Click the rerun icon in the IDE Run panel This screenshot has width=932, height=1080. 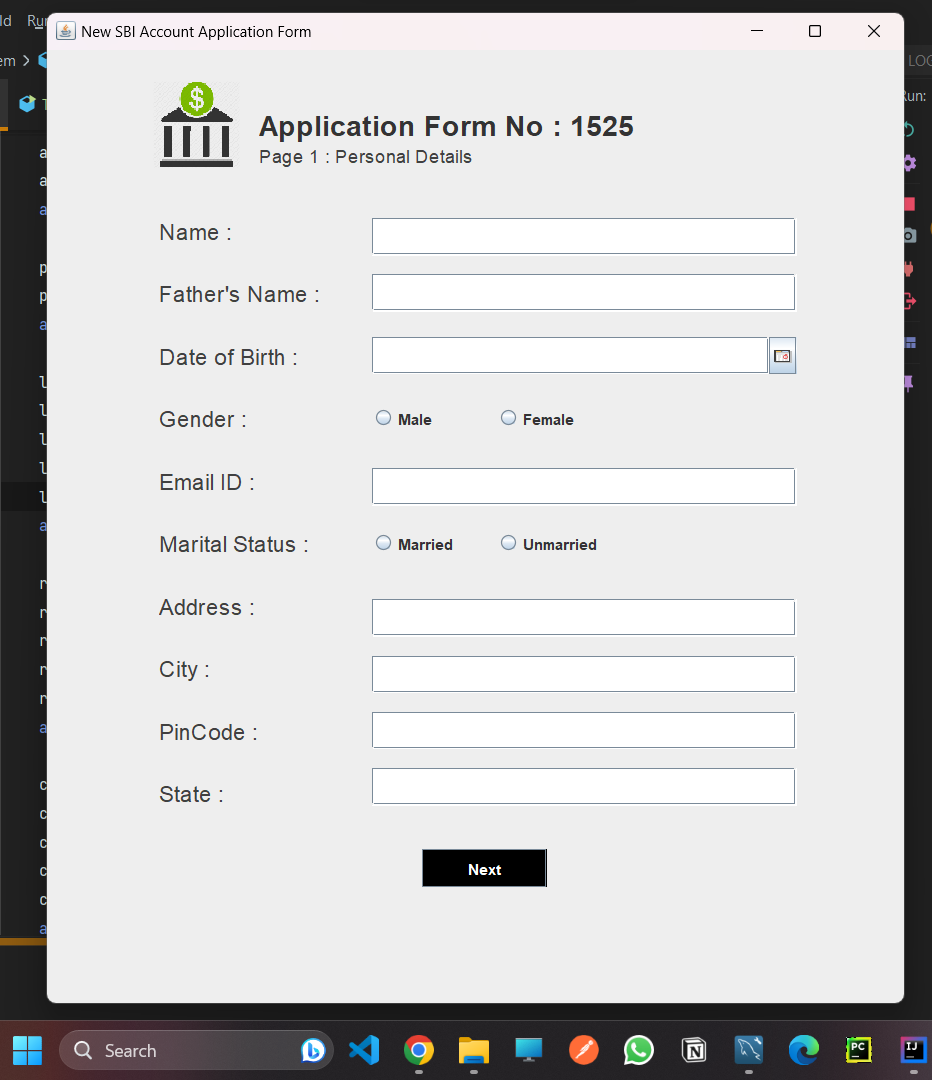coord(909,129)
